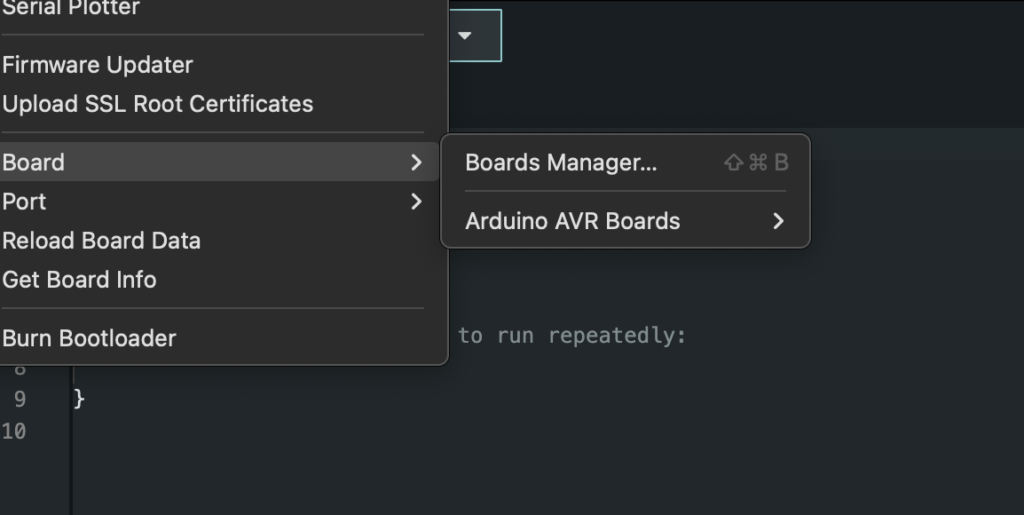The width and height of the screenshot is (1024, 515).
Task: Expand the chevron next to Port
Action: tap(416, 202)
